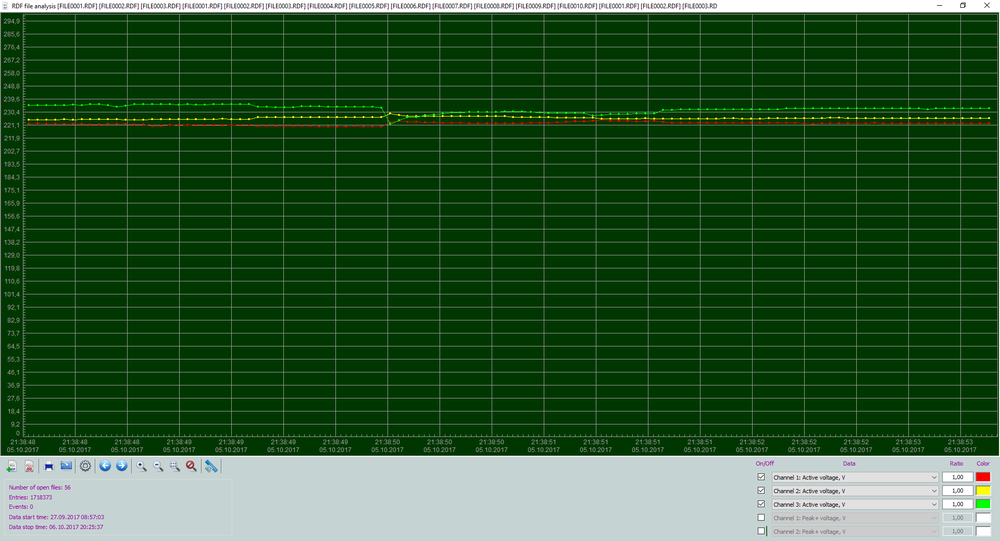Click the 'Number of open files: 56' text
Screen dimensions: 1000x541
(x=40, y=487)
